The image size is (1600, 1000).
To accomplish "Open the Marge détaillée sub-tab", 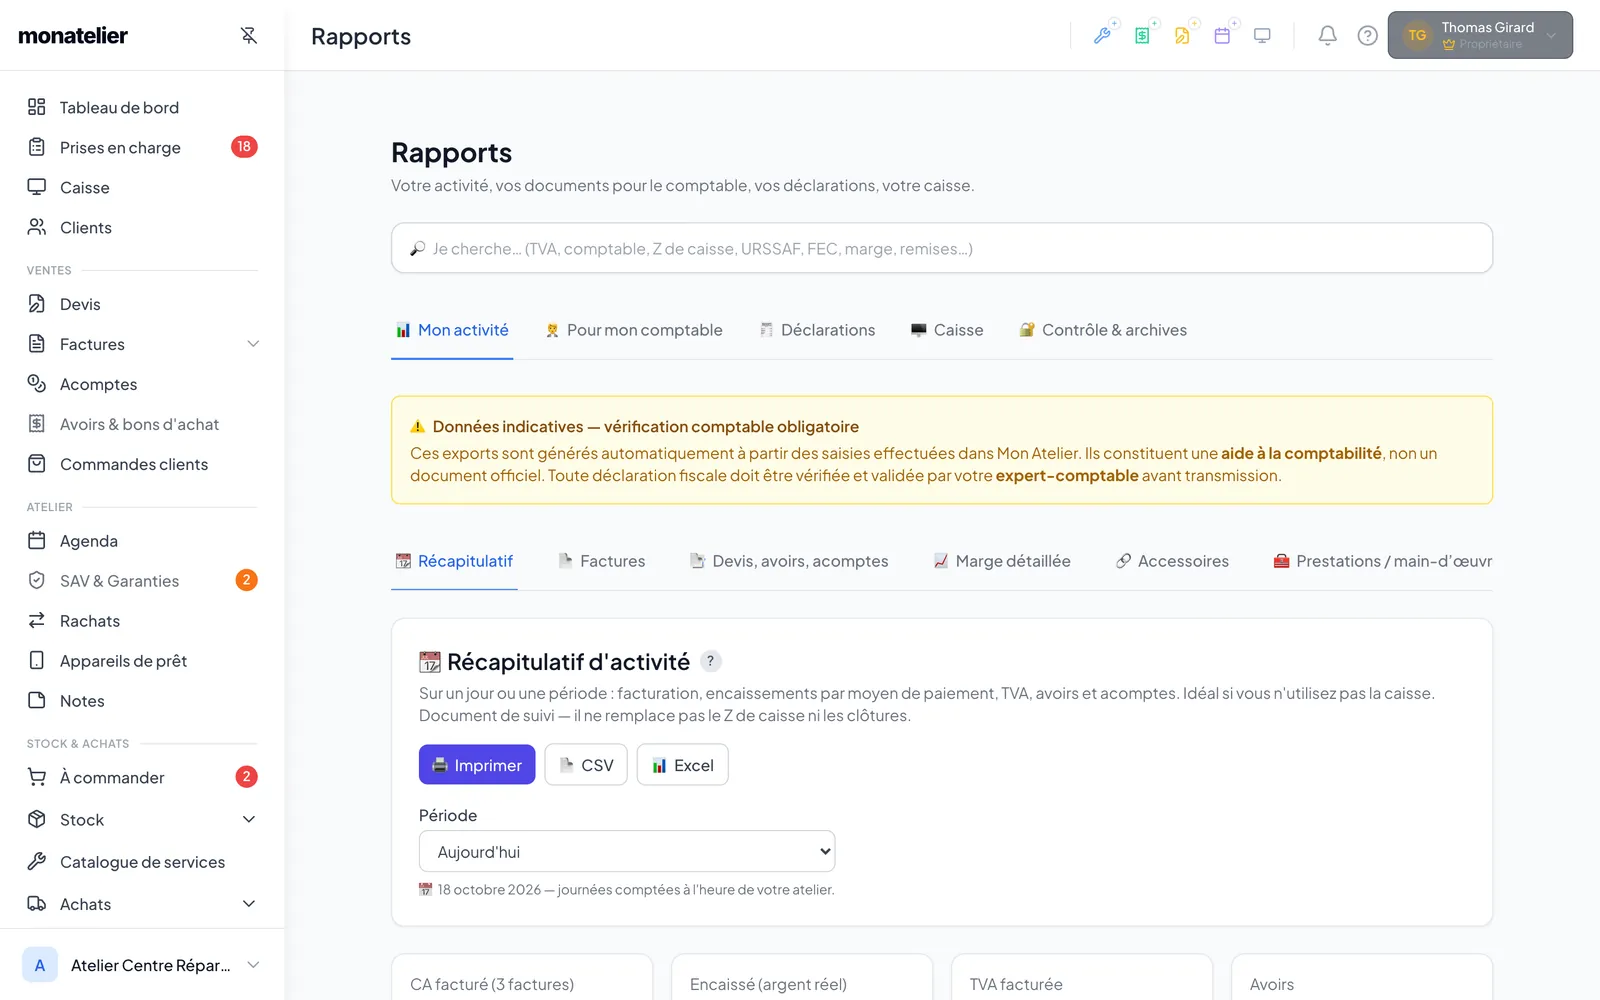I will tap(1002, 561).
